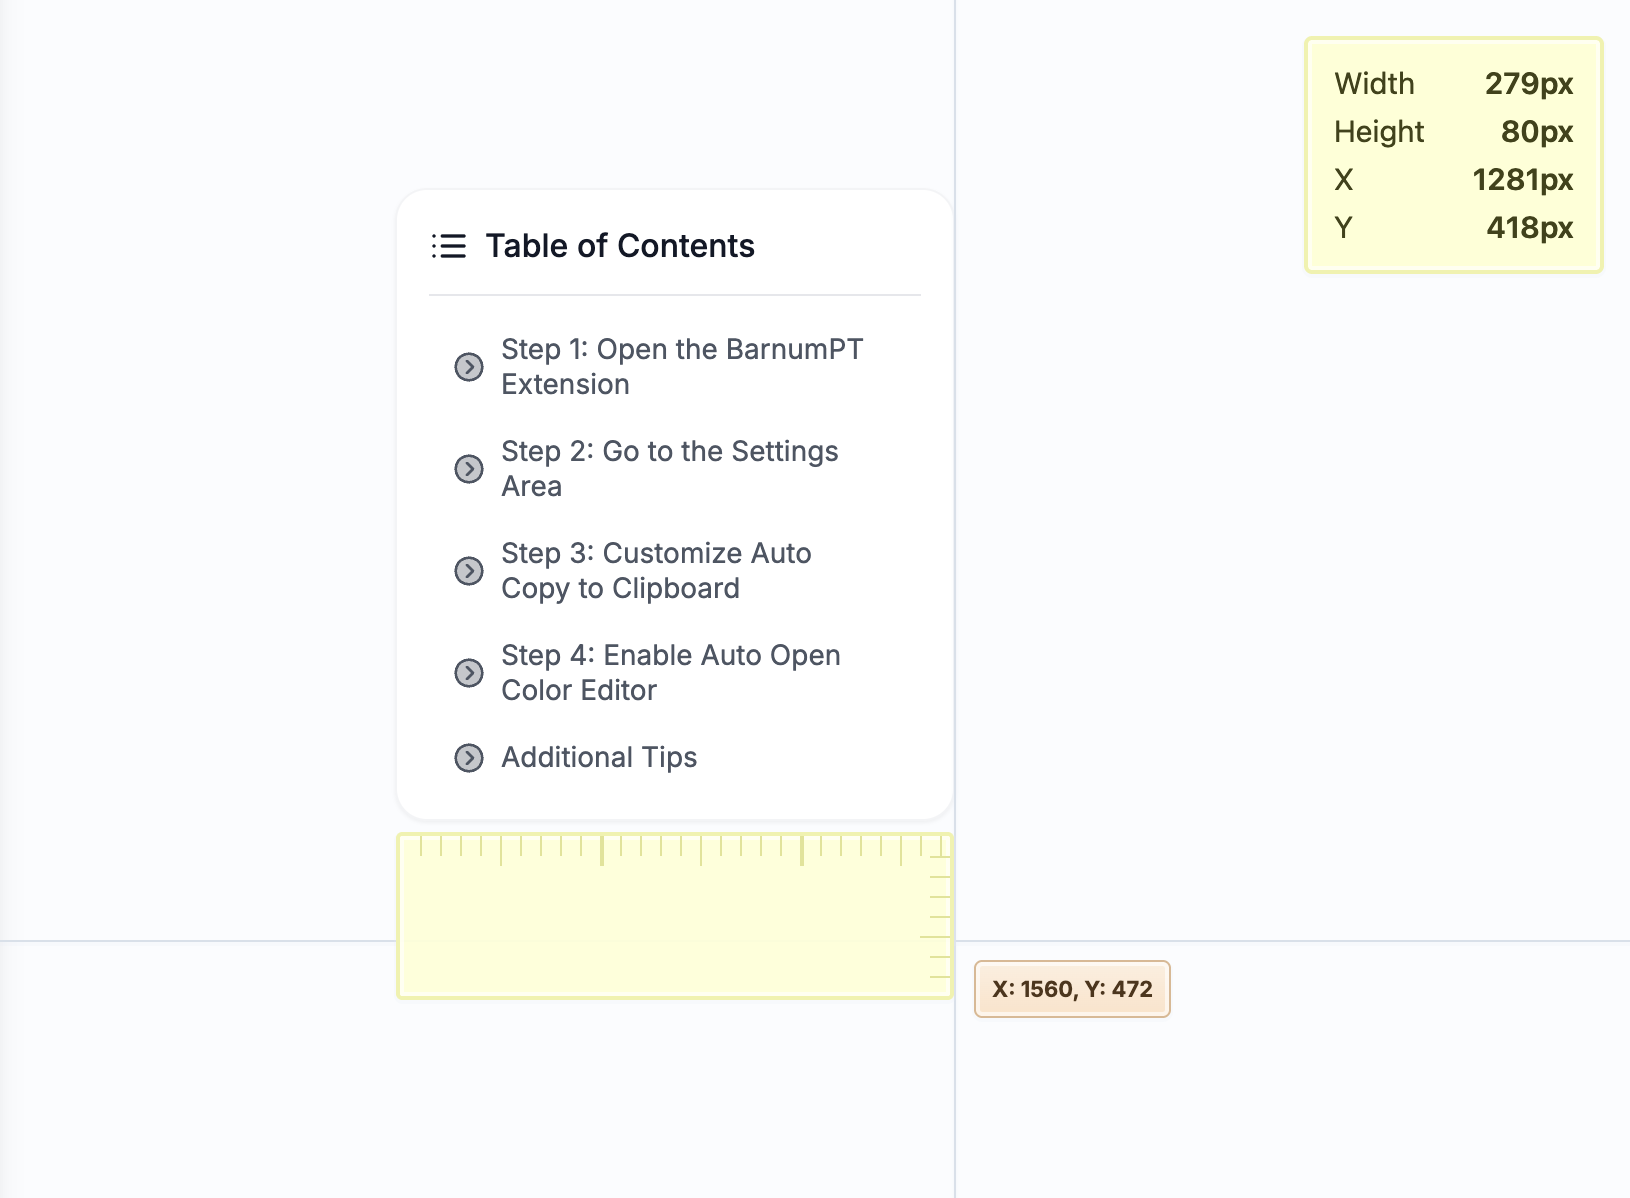The height and width of the screenshot is (1198, 1630).
Task: Open Step 1: Open the BarnumPT Extension
Action: tap(681, 366)
